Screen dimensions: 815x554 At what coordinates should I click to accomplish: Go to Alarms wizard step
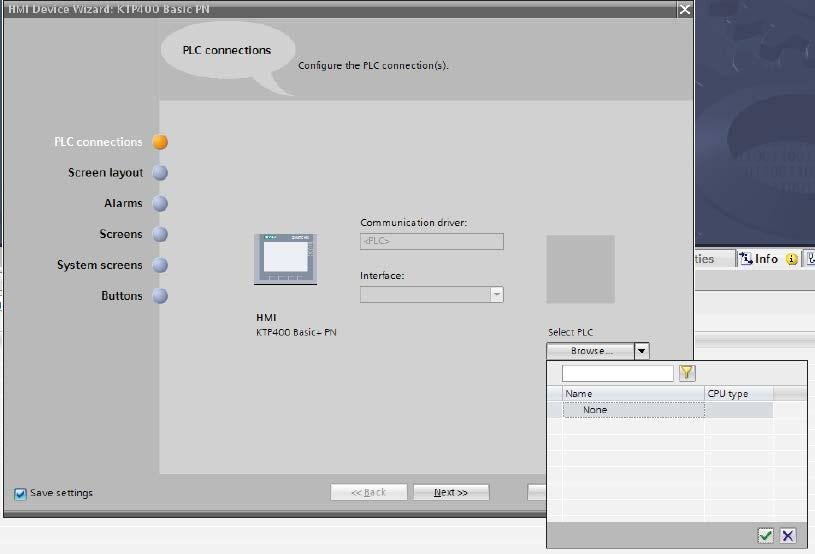coord(123,203)
